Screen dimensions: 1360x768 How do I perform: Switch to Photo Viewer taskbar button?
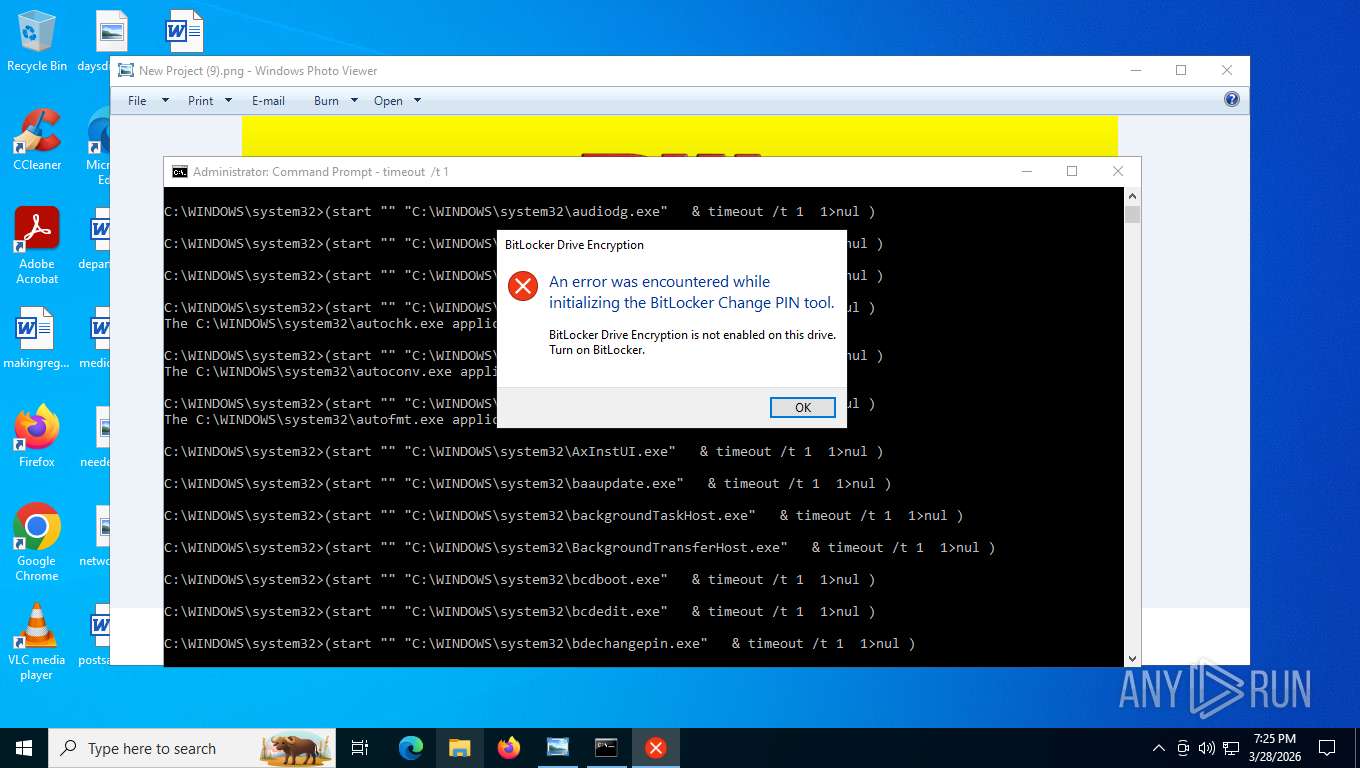tap(558, 748)
